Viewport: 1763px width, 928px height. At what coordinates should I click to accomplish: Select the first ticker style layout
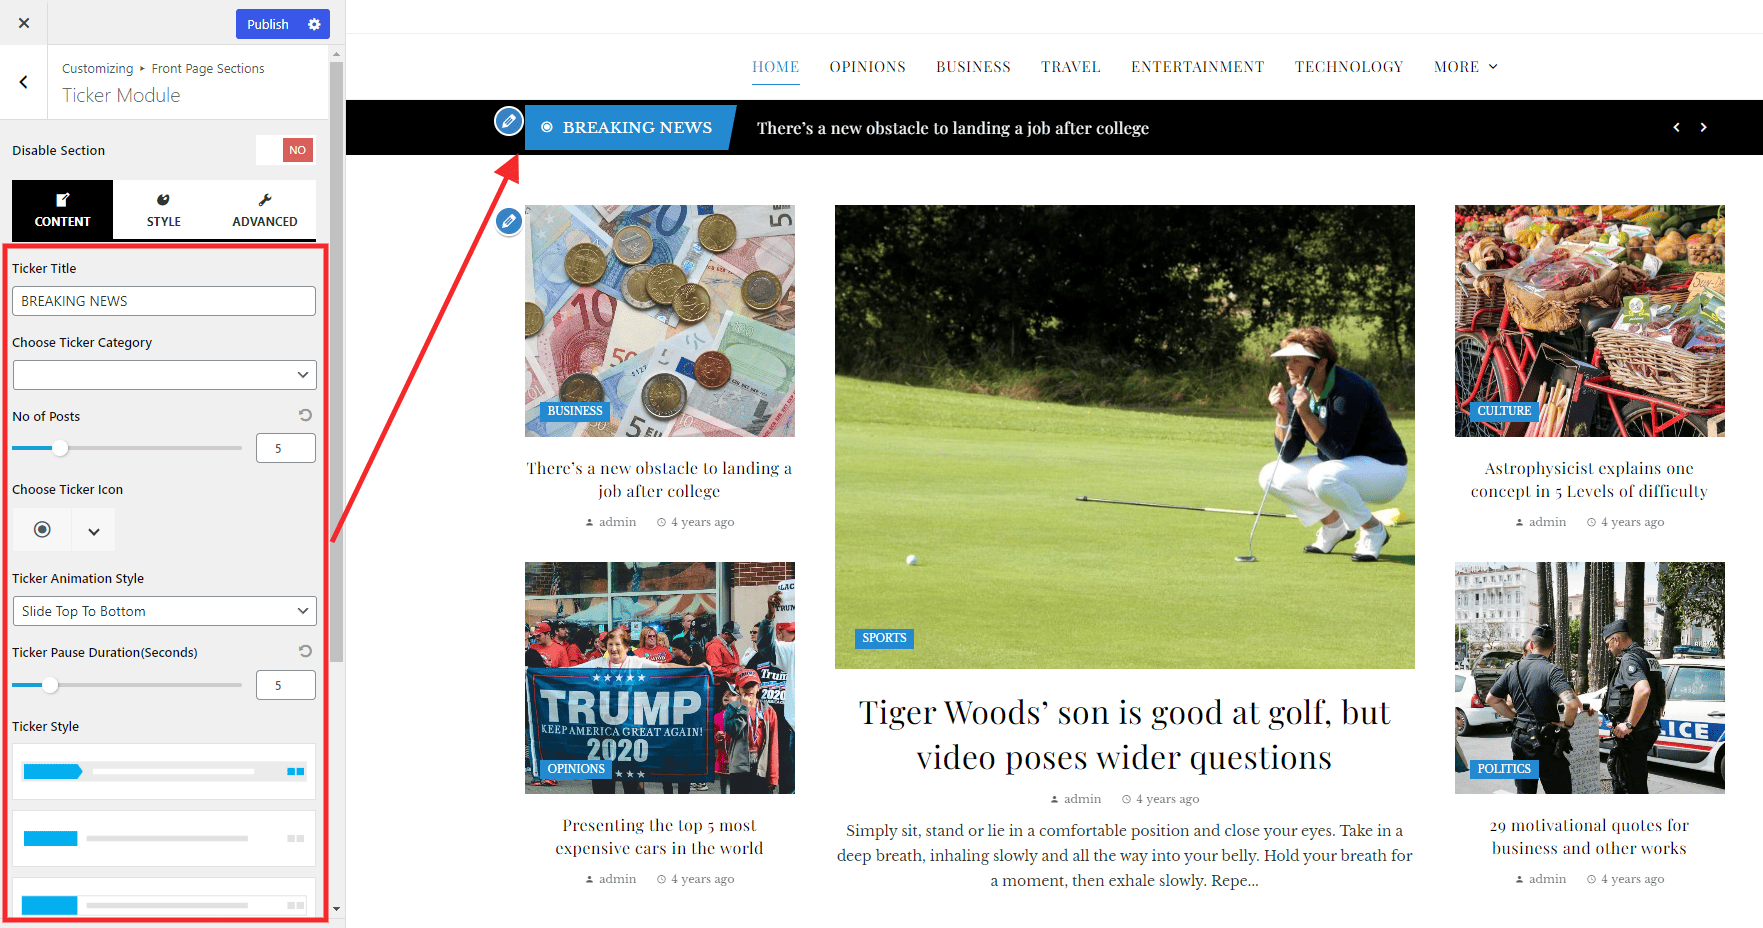(164, 771)
